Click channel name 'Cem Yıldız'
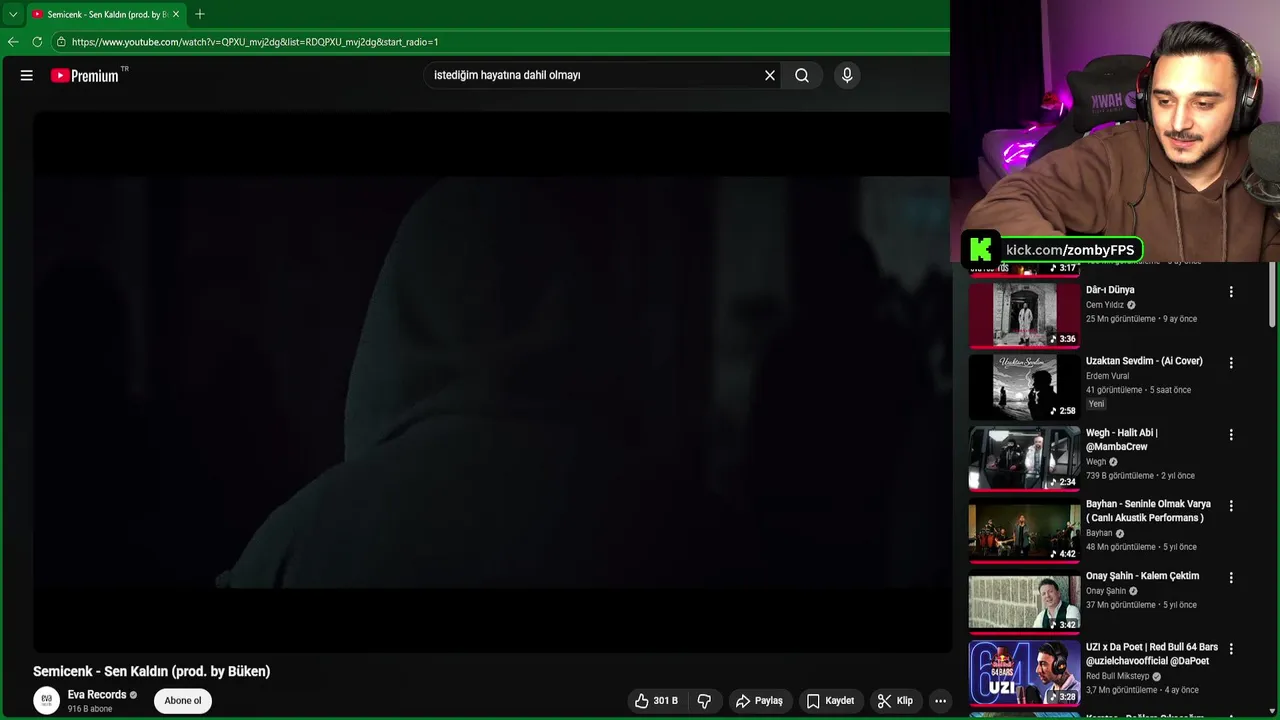Viewport: 1280px width, 720px height. tap(1105, 305)
